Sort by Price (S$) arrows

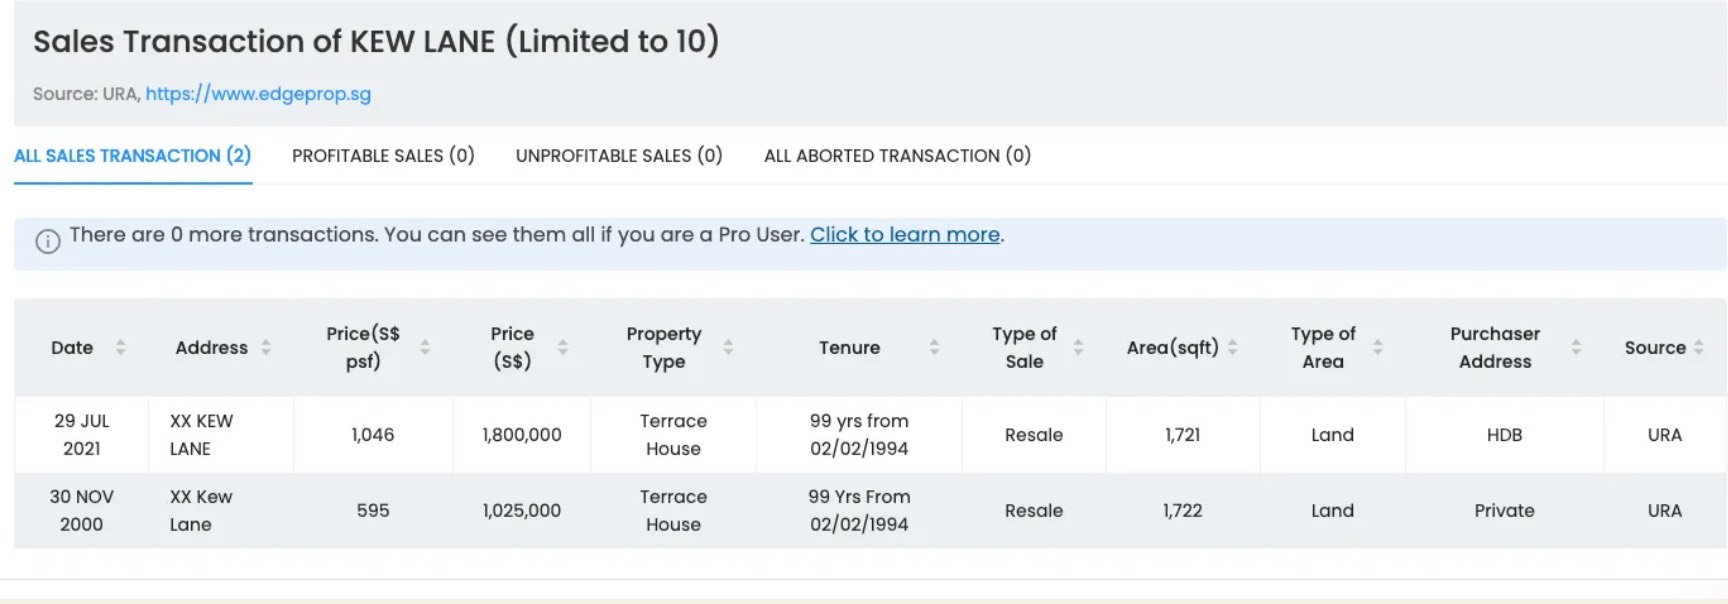click(x=563, y=347)
